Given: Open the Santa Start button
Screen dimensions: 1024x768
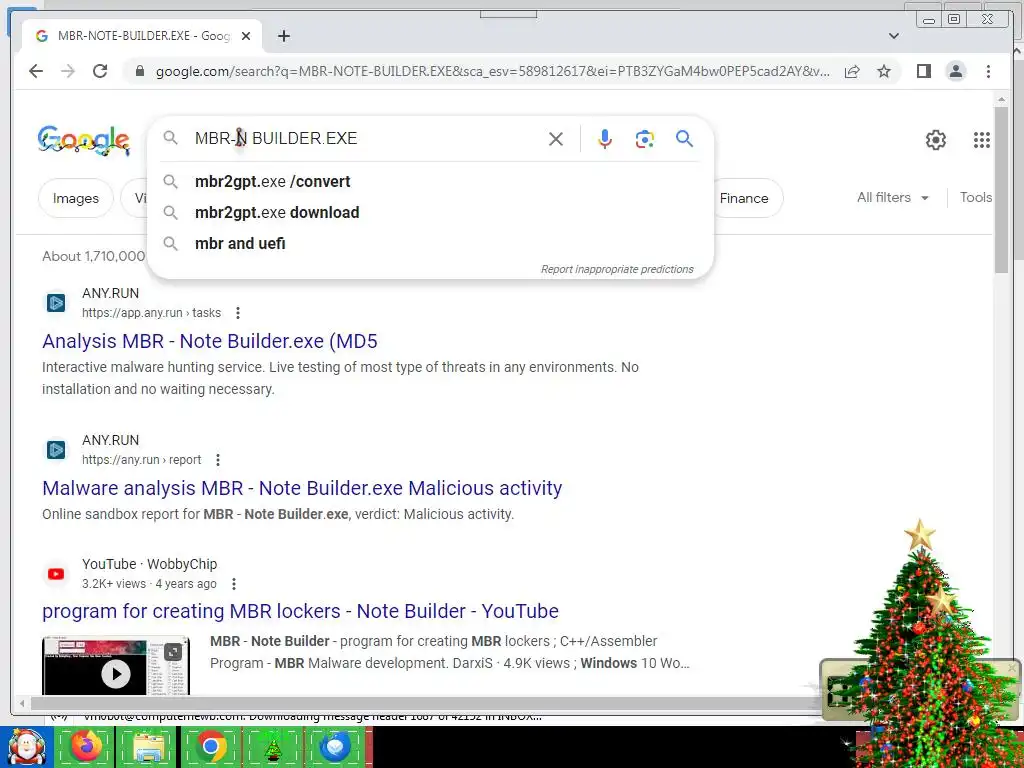Looking at the screenshot, I should pos(25,747).
